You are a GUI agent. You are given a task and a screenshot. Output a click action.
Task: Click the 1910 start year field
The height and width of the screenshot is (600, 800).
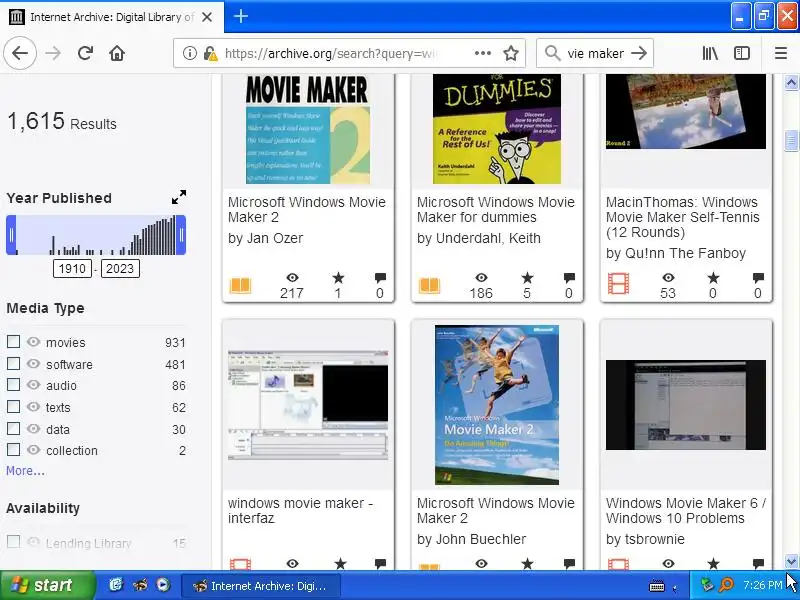pos(72,268)
